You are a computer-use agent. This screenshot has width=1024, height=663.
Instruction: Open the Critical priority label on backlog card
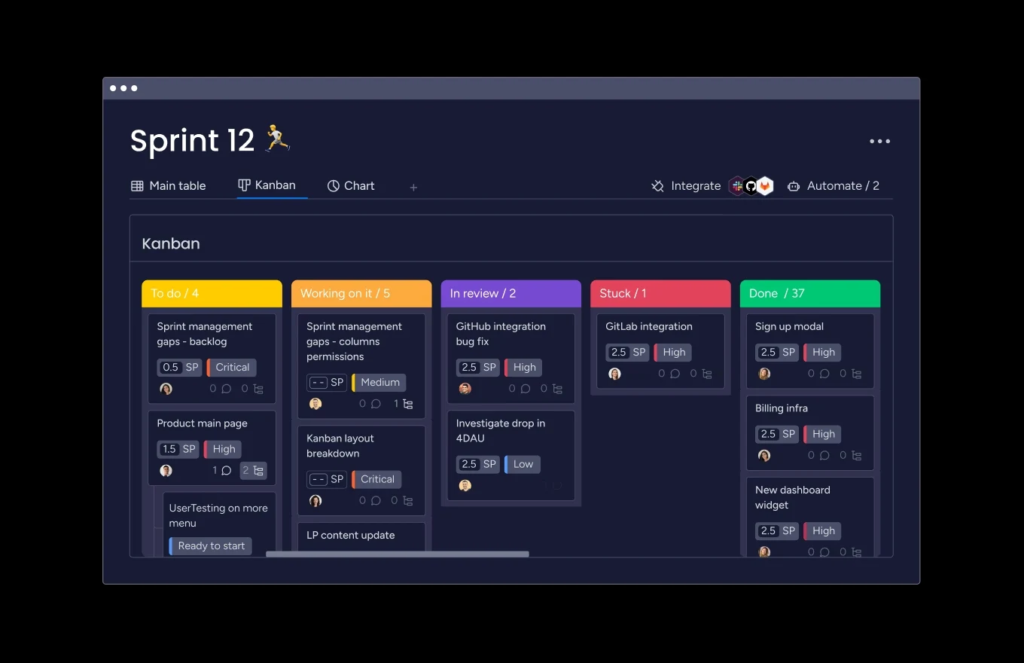232,367
